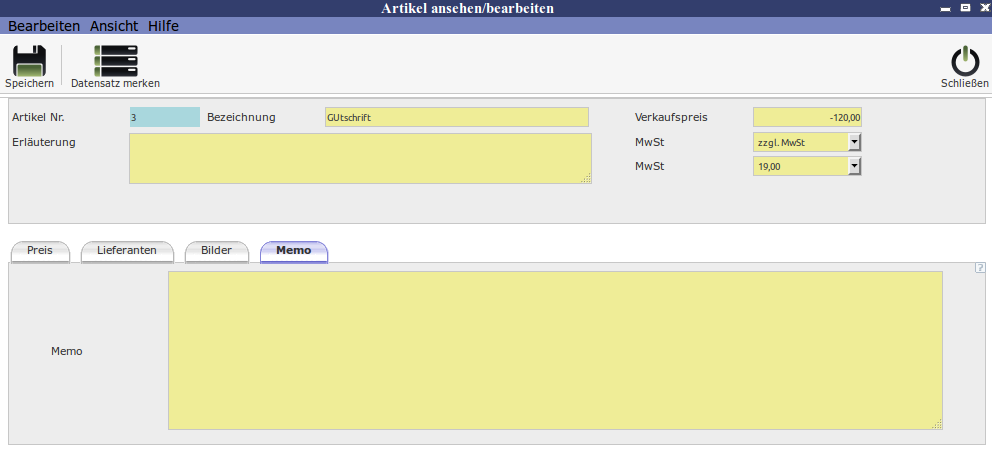The image size is (992, 452).
Task: Select the Memo tab
Action: [x=293, y=251]
